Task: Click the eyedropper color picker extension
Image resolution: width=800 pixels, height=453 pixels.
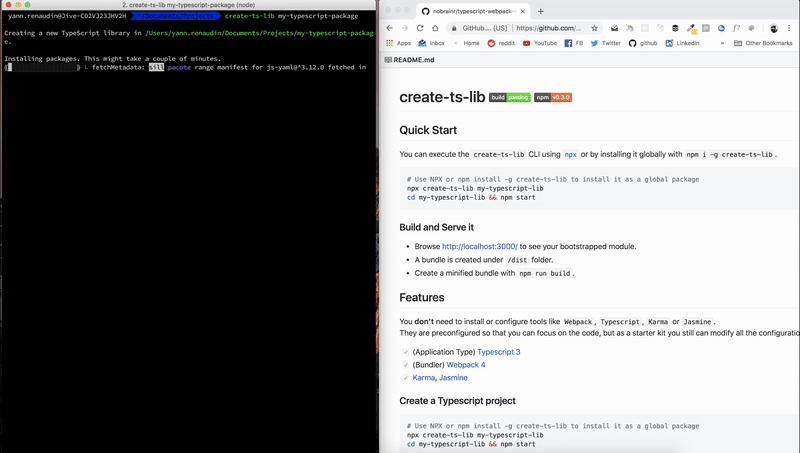Action: pos(691,28)
